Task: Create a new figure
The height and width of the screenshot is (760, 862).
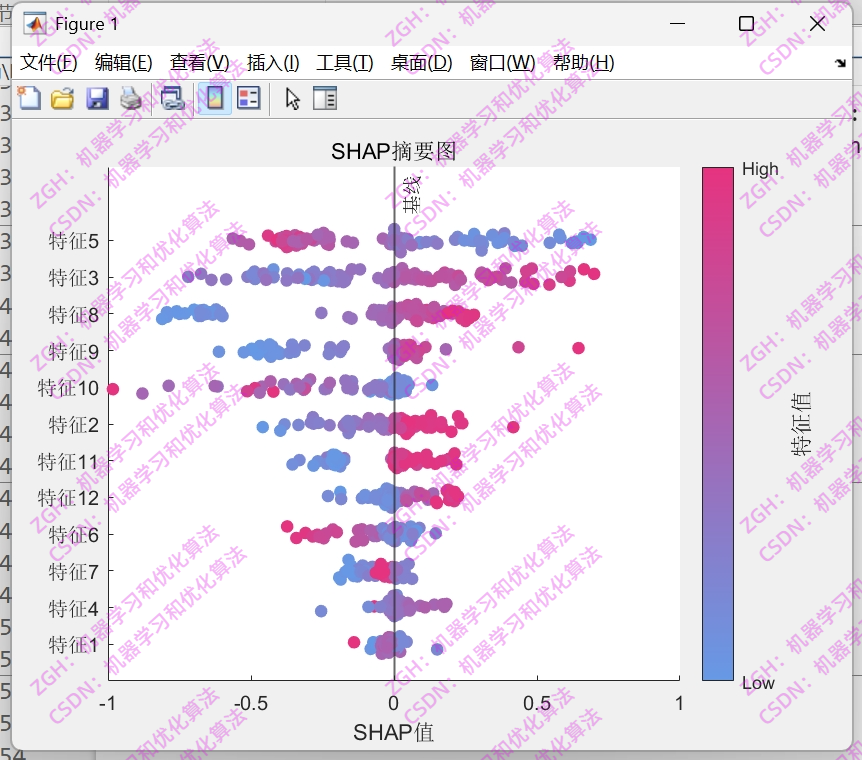Action: pos(29,98)
